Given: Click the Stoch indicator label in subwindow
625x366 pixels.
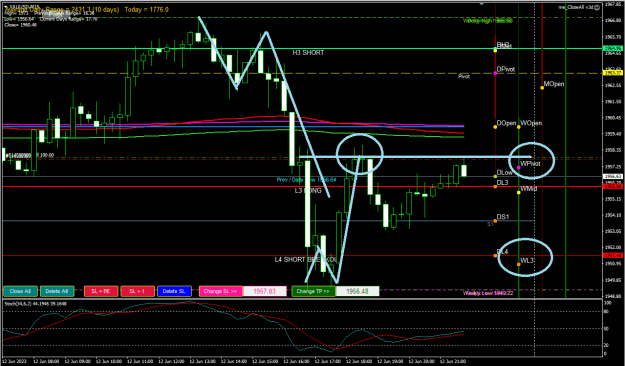Looking at the screenshot, I should coord(35,304).
